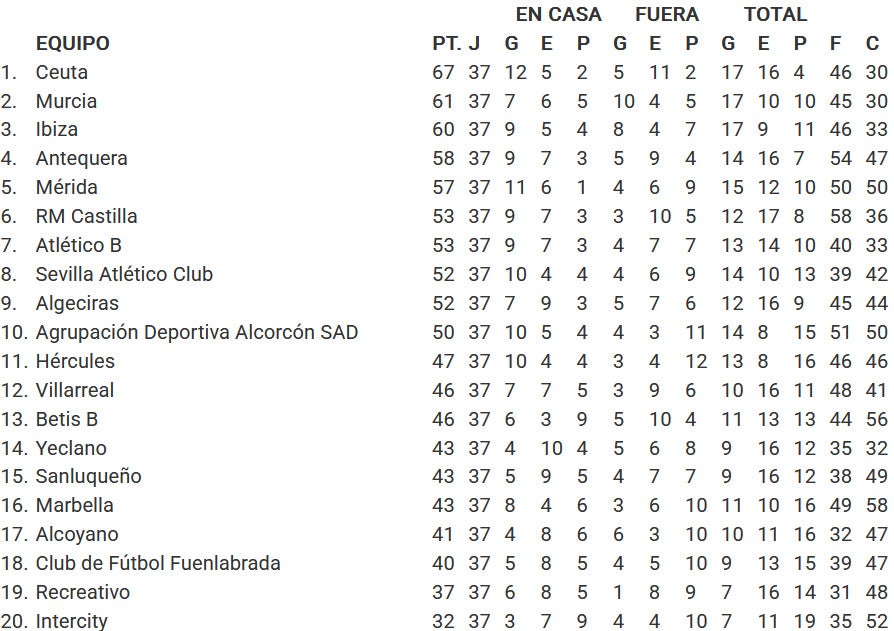Image resolution: width=894 pixels, height=631 pixels.
Task: Click the Ceuta team name
Action: tap(62, 72)
